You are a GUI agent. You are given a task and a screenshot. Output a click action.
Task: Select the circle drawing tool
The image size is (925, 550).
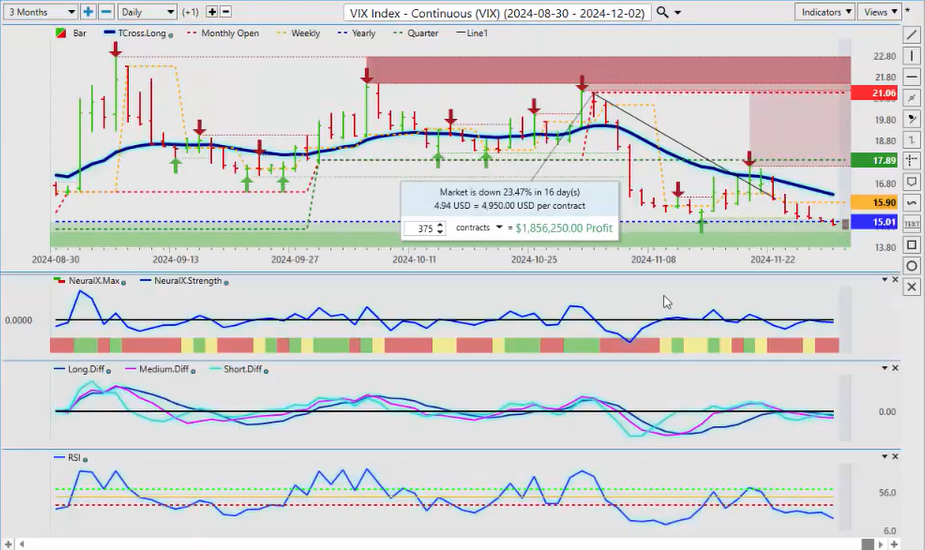point(911,266)
